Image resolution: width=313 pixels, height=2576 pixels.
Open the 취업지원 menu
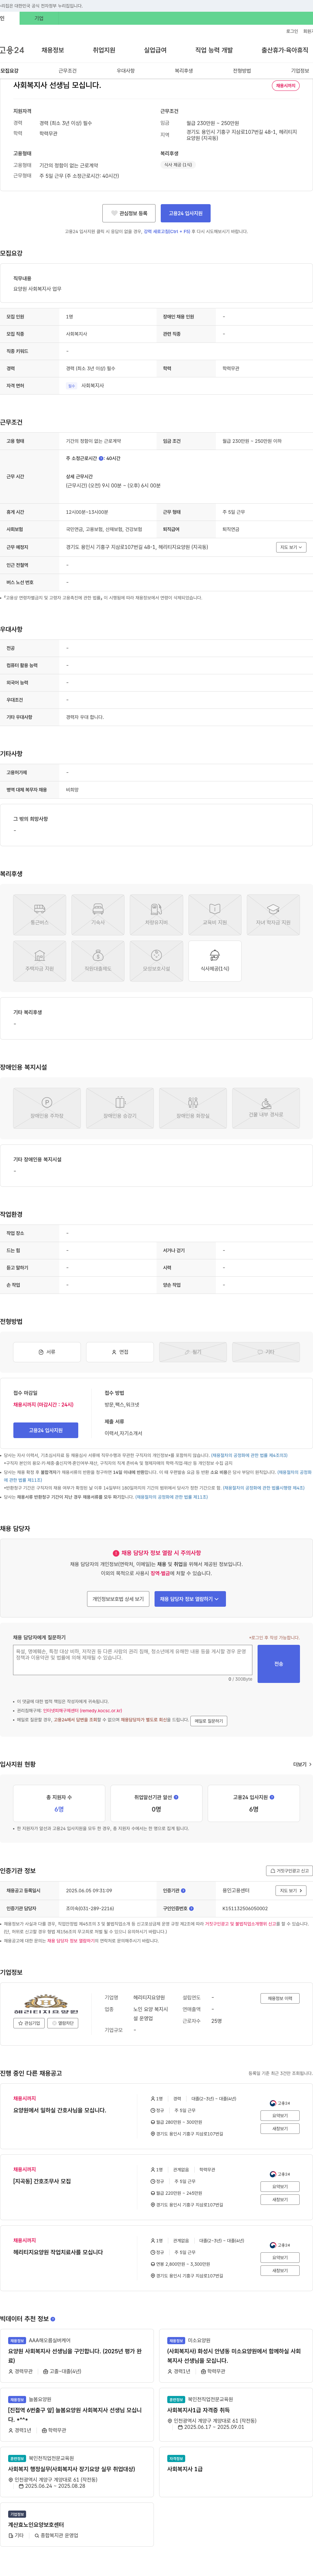click(104, 50)
